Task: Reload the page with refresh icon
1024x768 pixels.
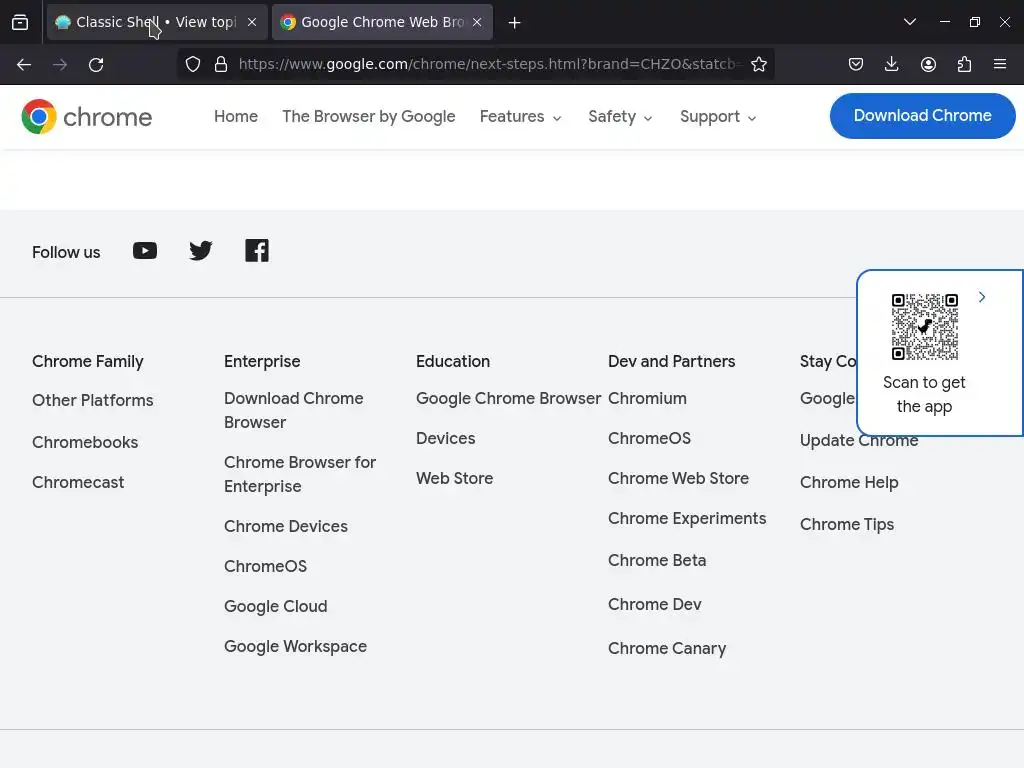Action: point(96,65)
